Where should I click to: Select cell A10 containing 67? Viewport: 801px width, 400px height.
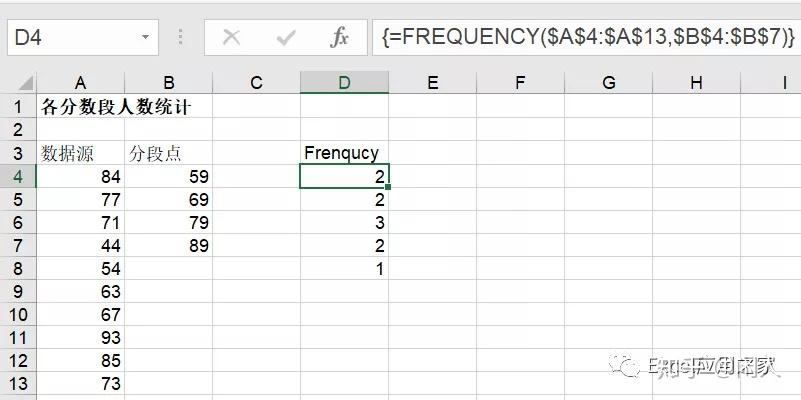click(80, 314)
